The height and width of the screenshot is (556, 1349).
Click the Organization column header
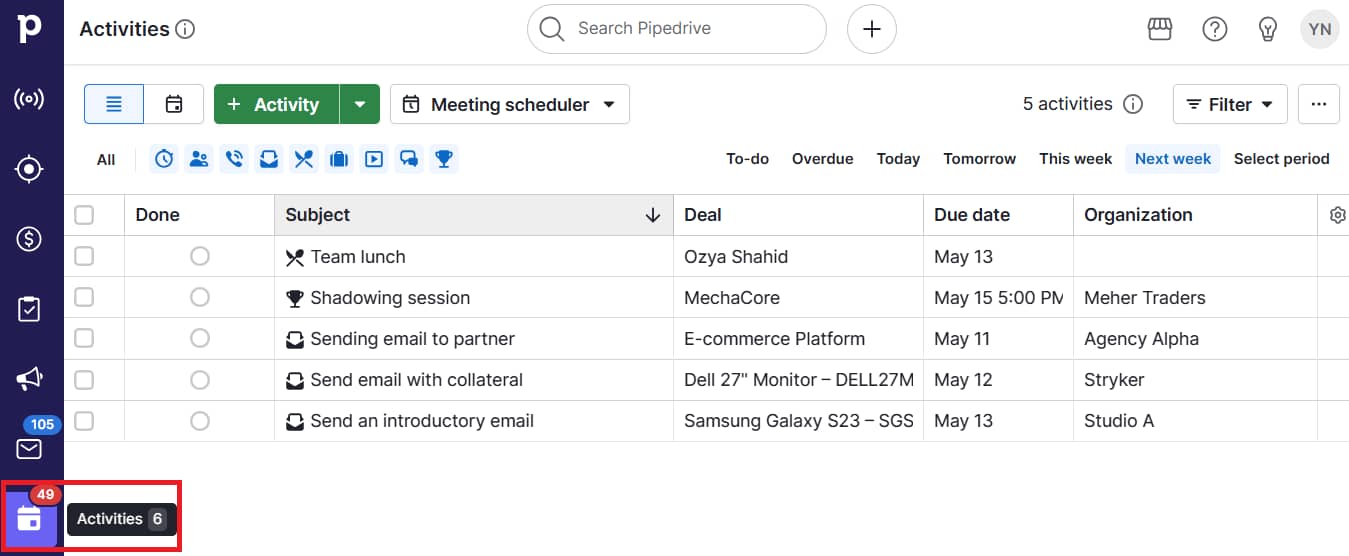coord(1195,215)
